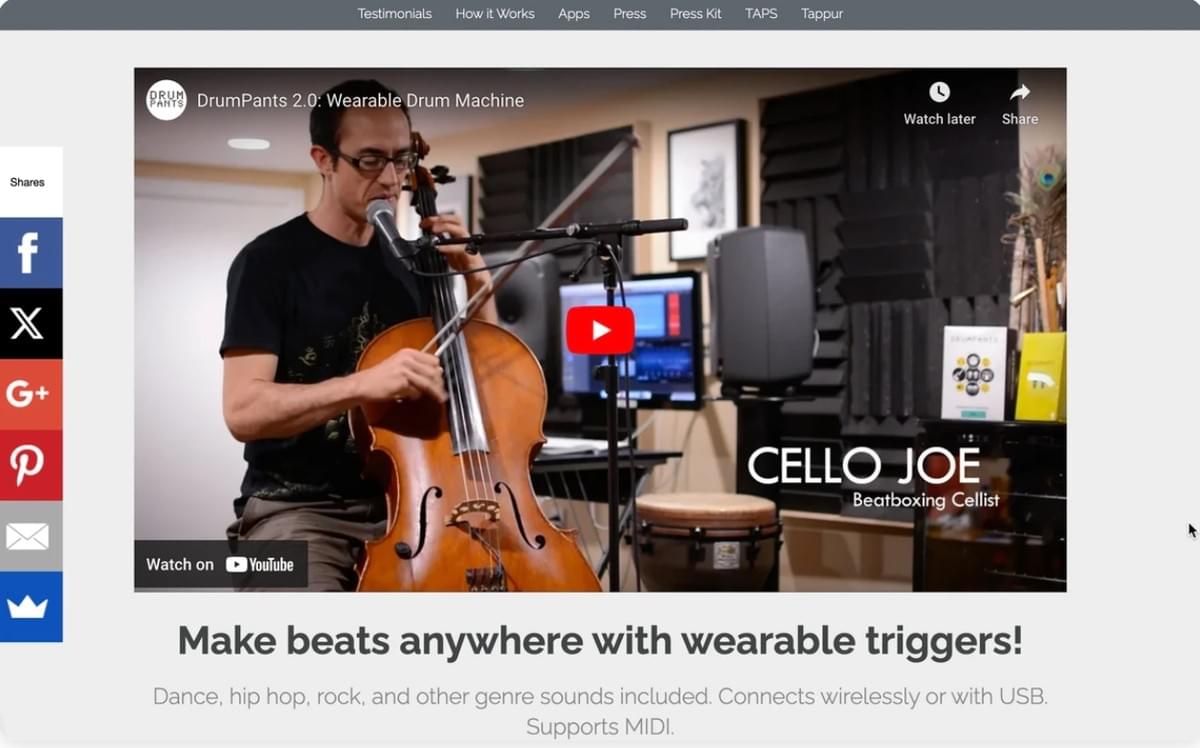Open the Tappur nav link
The height and width of the screenshot is (748, 1200).
click(x=822, y=14)
